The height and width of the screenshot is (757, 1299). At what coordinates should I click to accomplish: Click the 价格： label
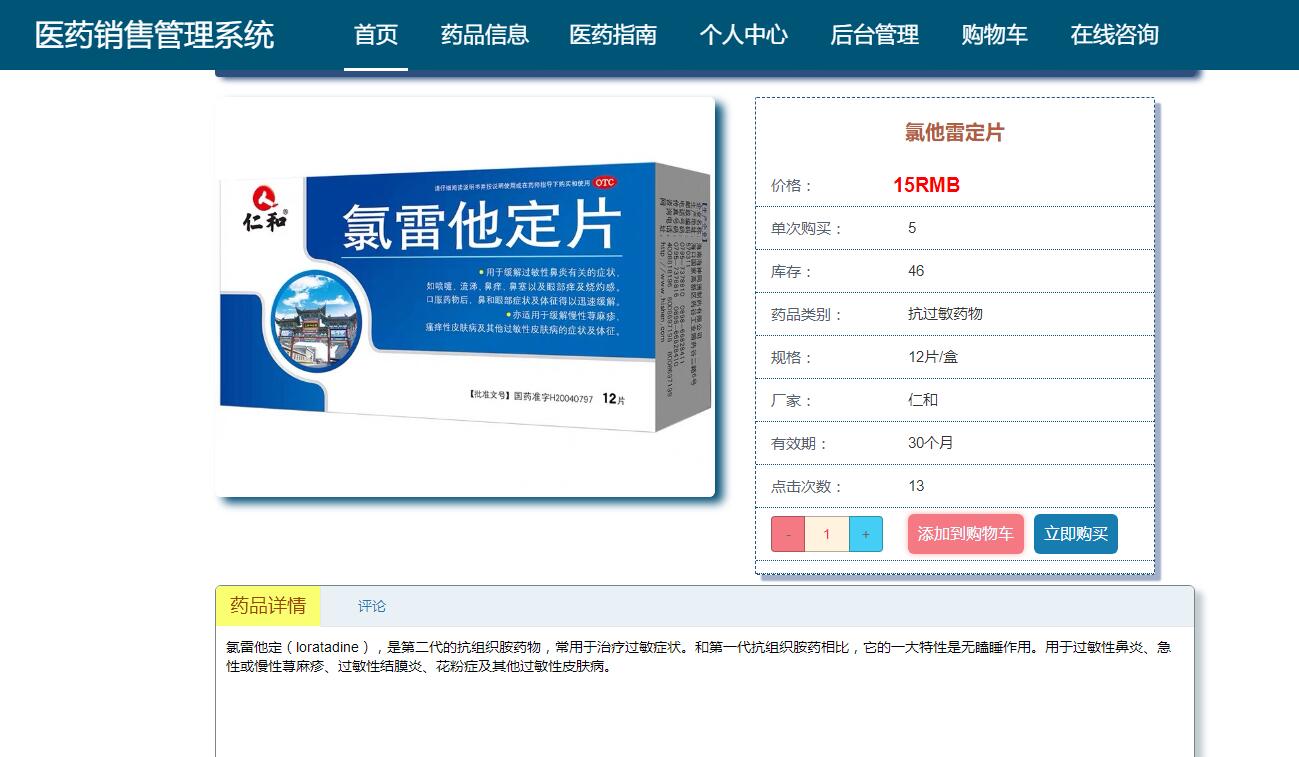[793, 186]
